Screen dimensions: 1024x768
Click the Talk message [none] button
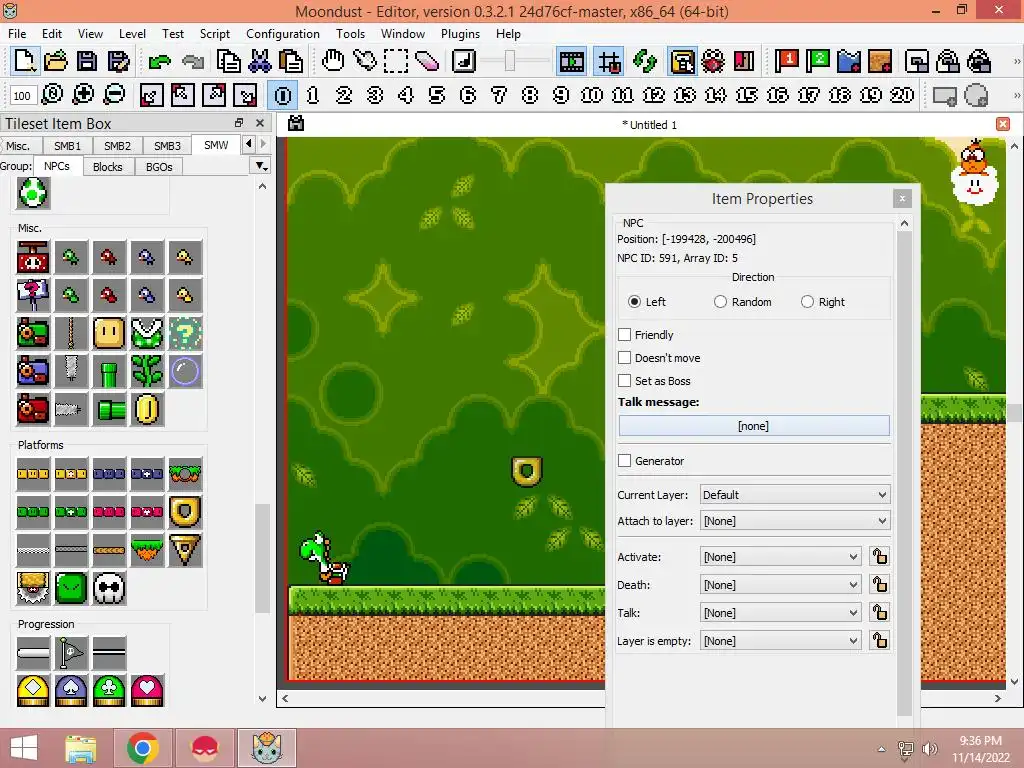(x=754, y=426)
